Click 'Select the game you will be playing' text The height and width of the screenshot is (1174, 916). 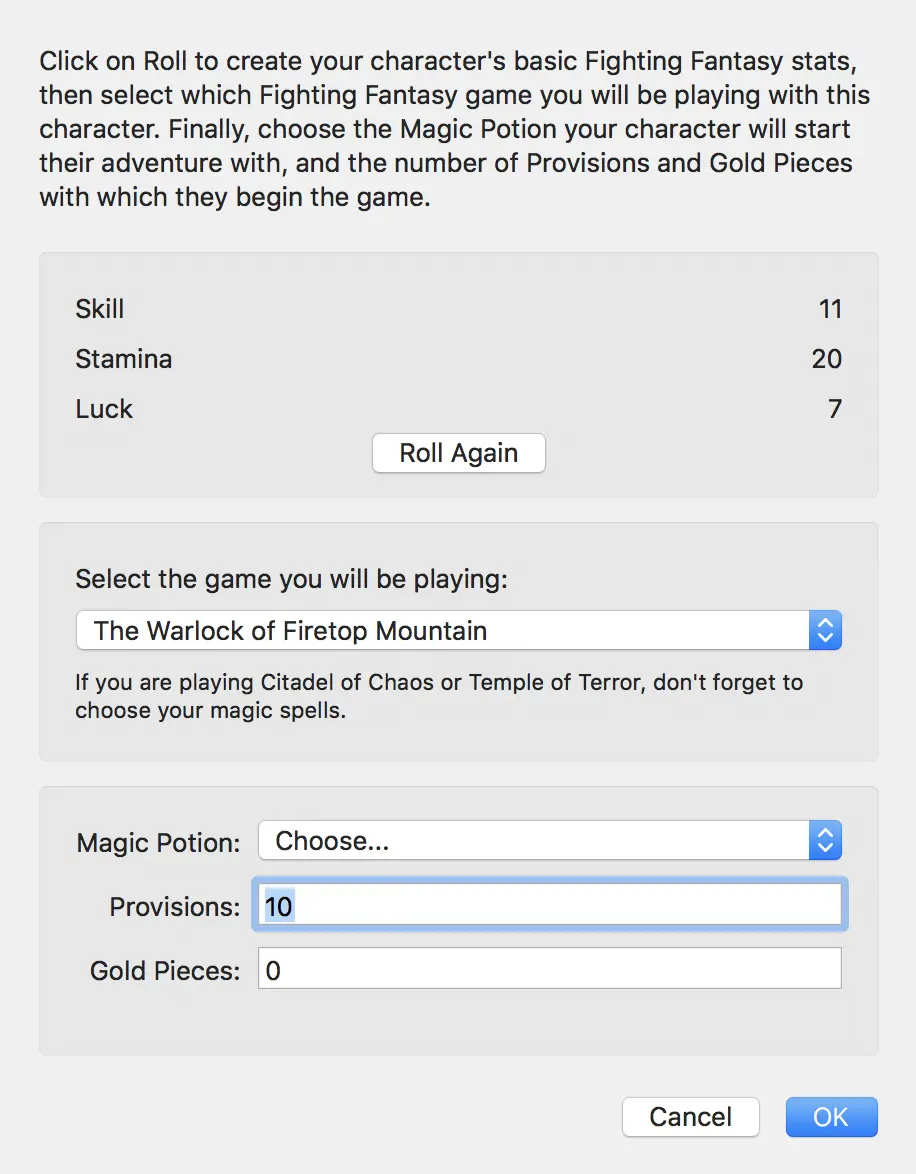coord(291,580)
